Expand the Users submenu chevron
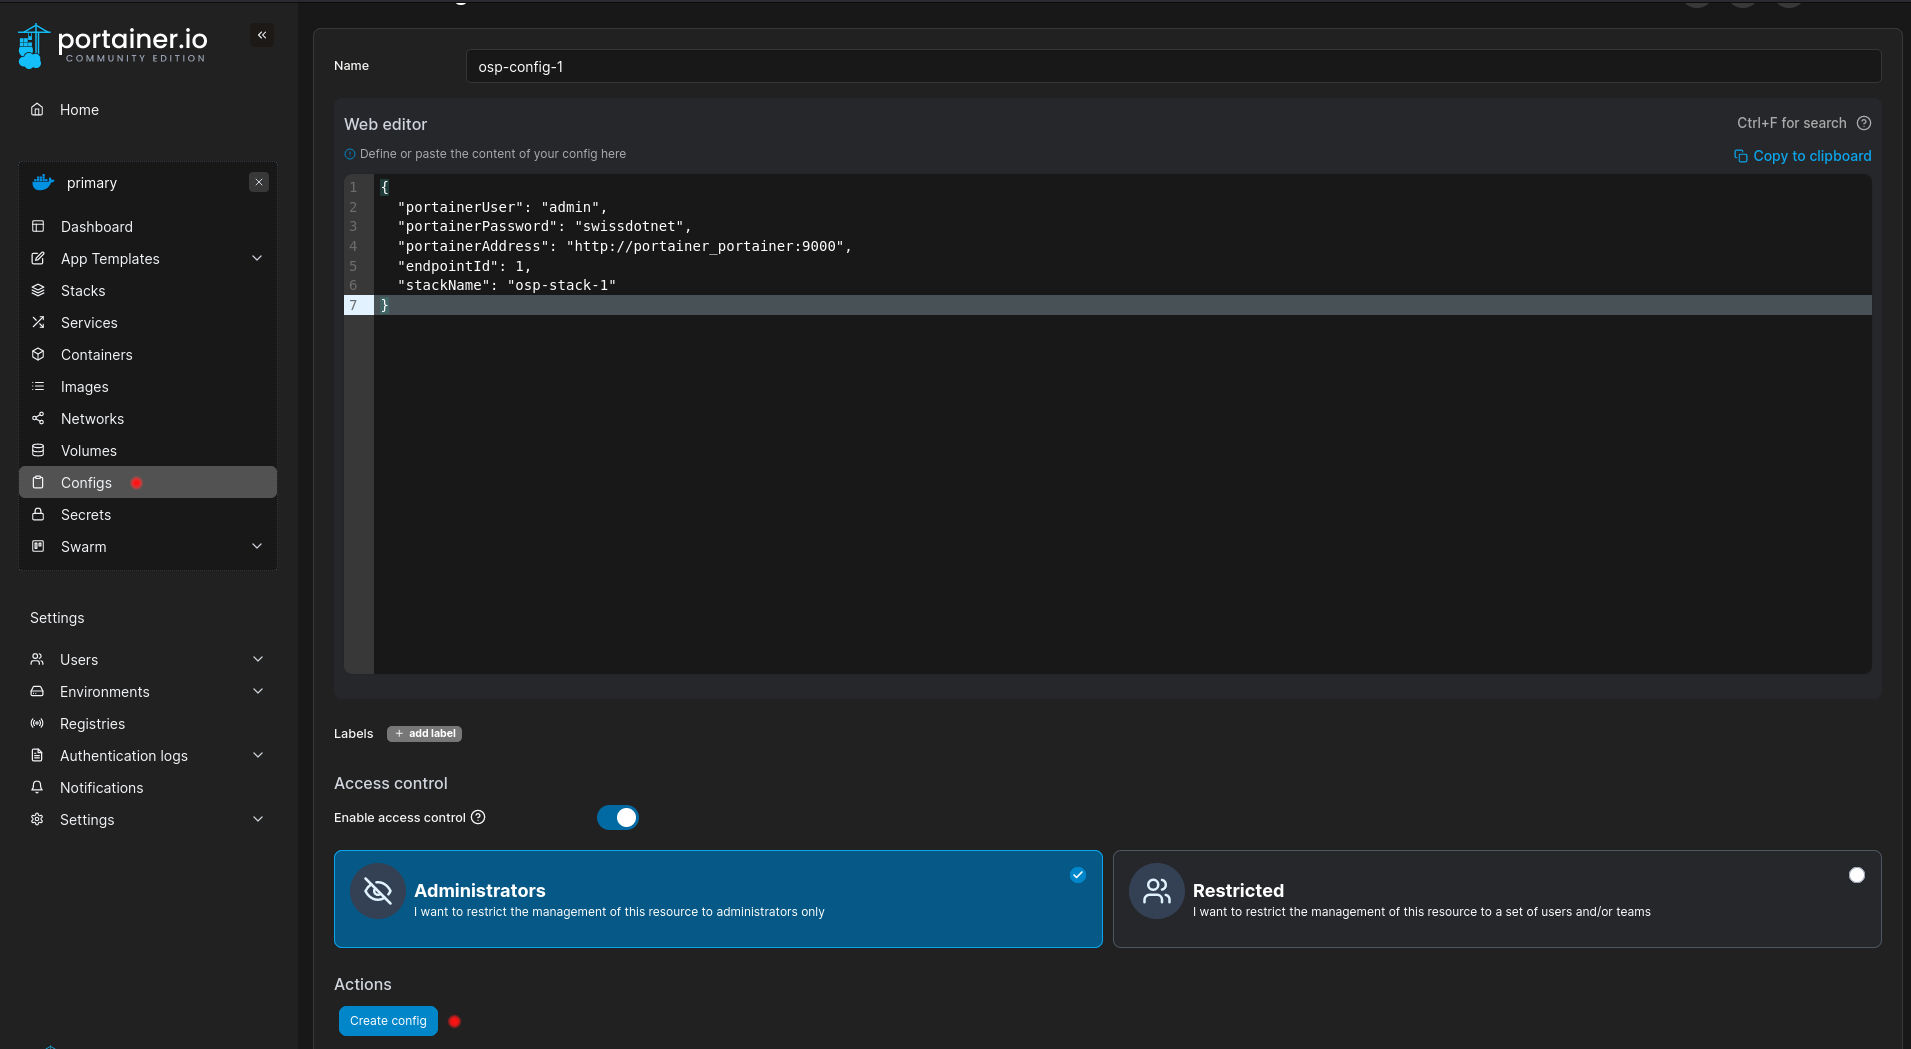The height and width of the screenshot is (1049, 1911). (x=258, y=659)
